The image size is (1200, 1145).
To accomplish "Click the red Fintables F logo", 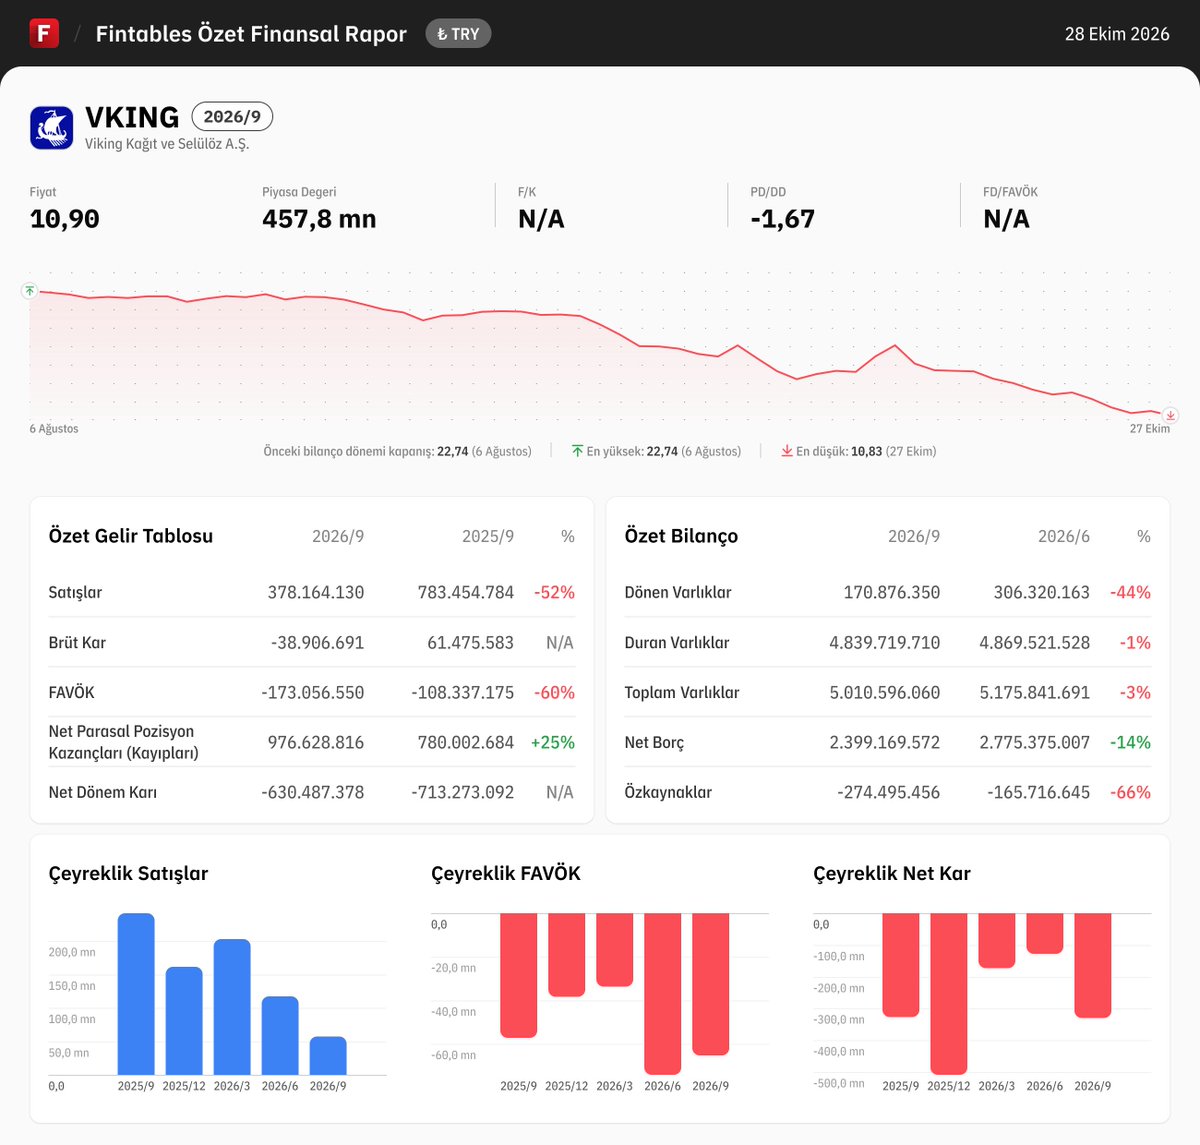I will [x=44, y=33].
